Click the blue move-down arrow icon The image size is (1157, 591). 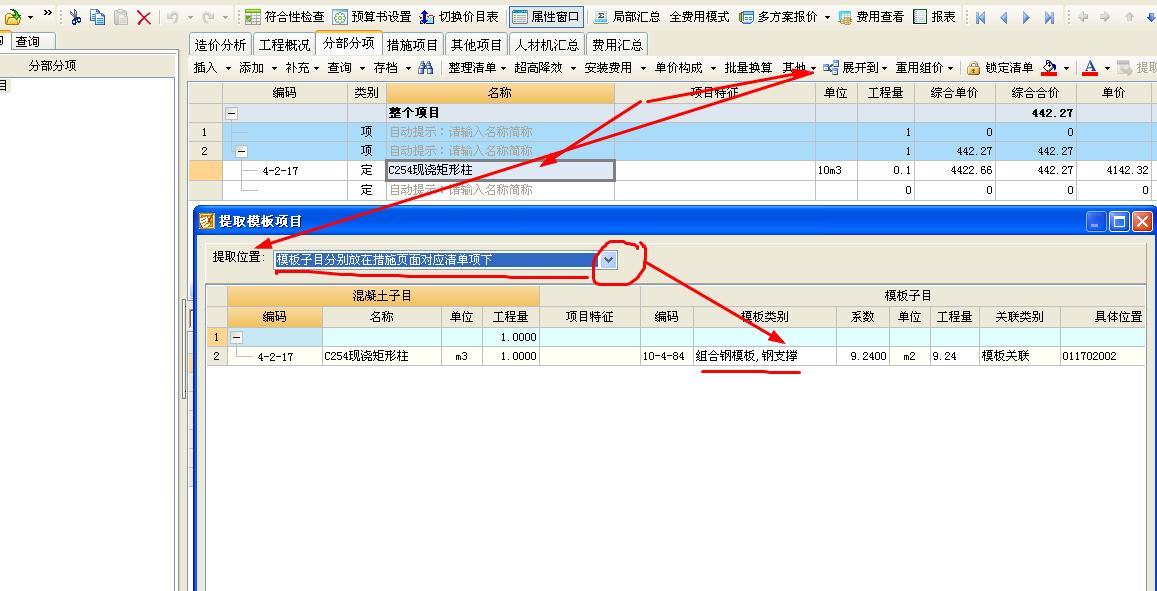click(1150, 18)
